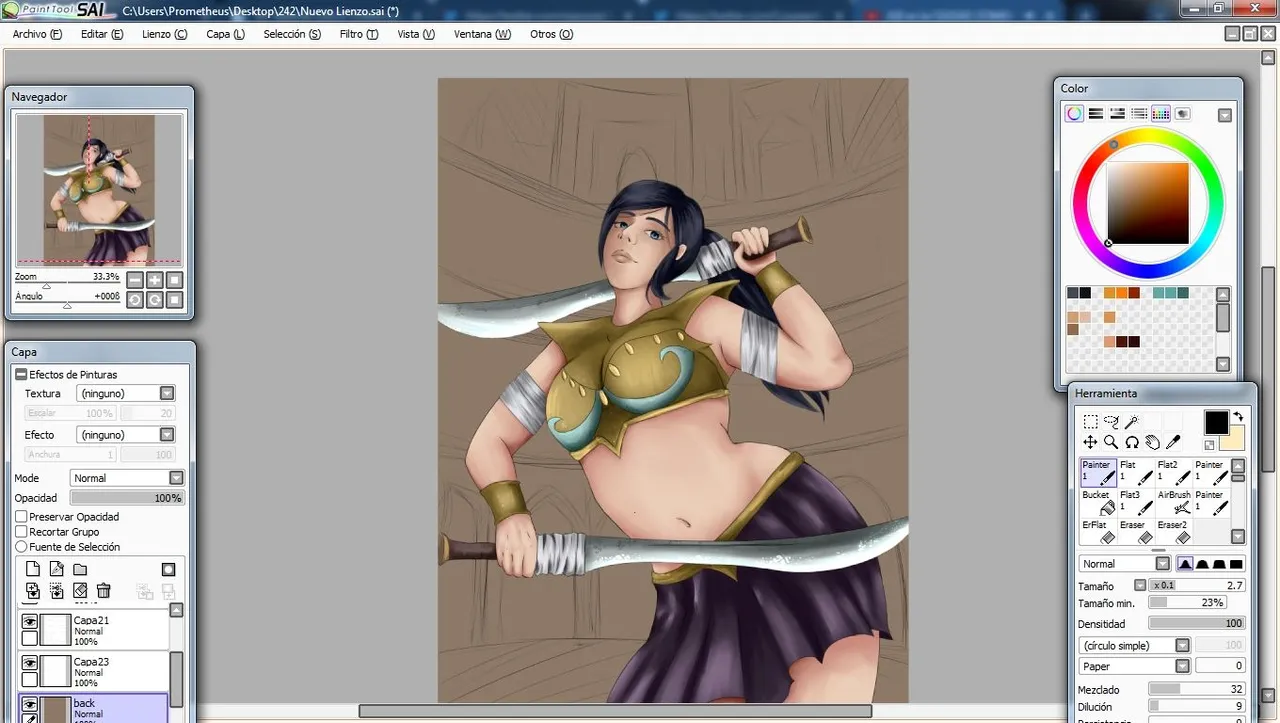1280x723 pixels.
Task: Open the Vista menu
Action: click(416, 34)
